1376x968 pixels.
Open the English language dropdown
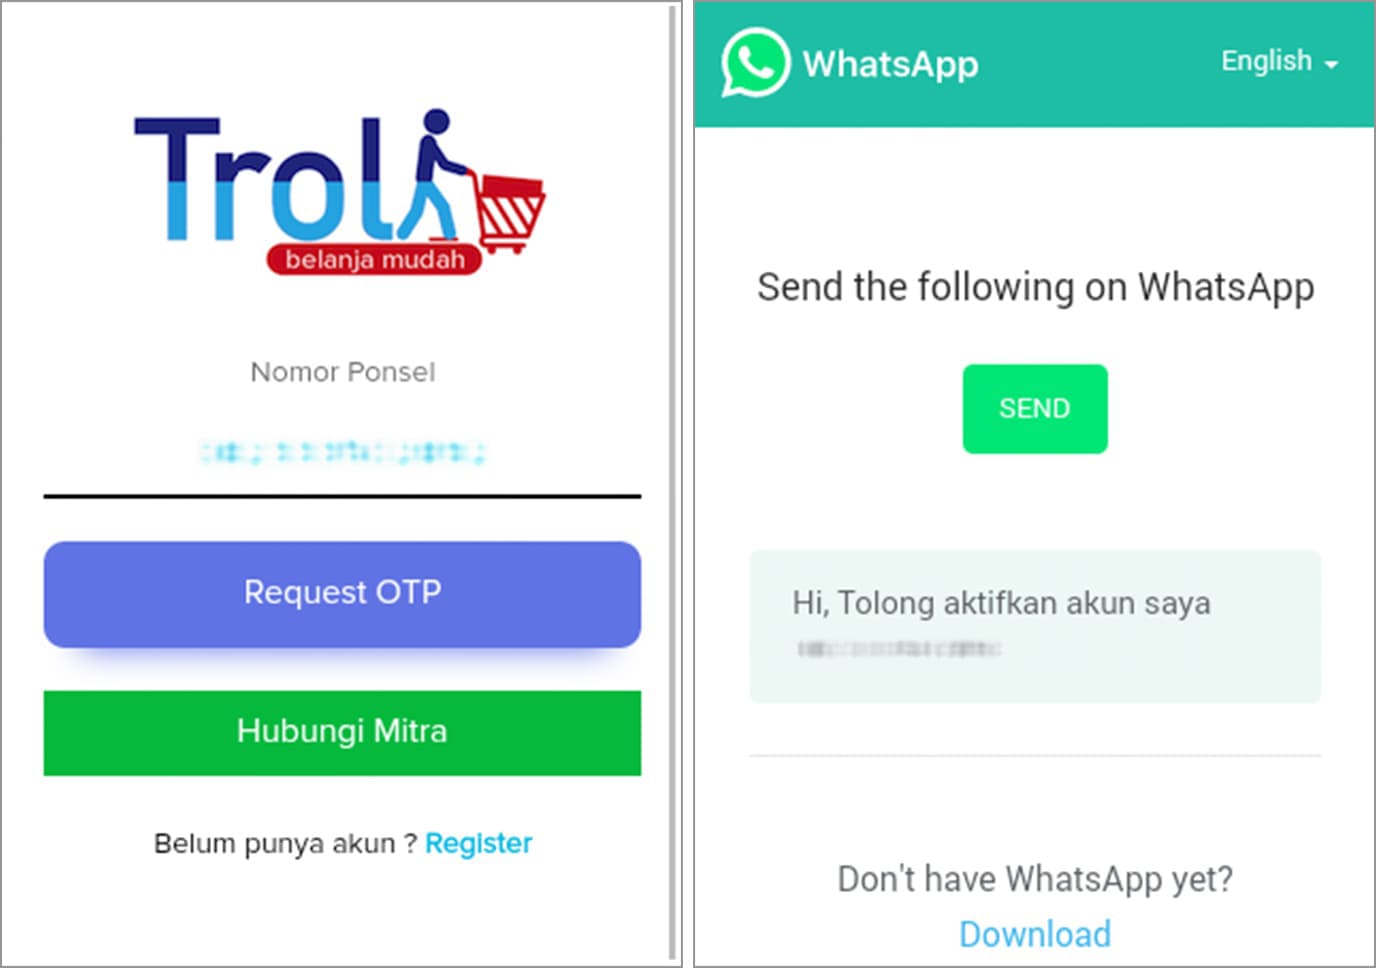pyautogui.click(x=1279, y=61)
